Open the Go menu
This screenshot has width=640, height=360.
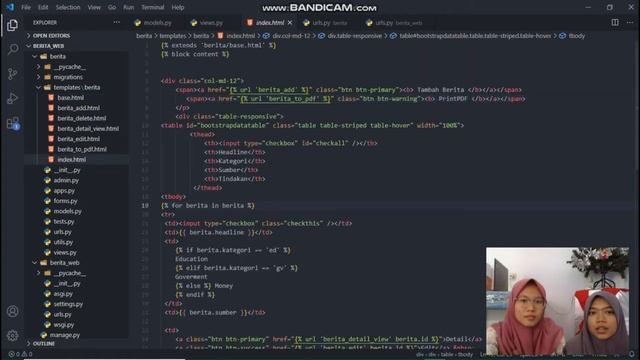point(112,7)
